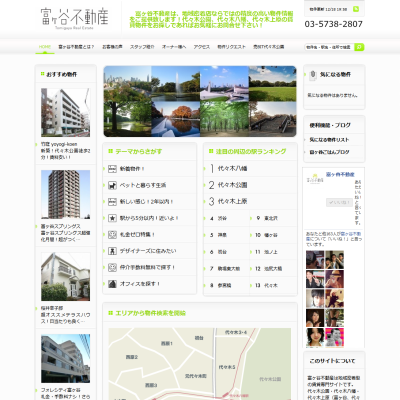The width and height of the screenshot is (400, 400).
Task: Click the Facebook Like button
Action: point(339,202)
